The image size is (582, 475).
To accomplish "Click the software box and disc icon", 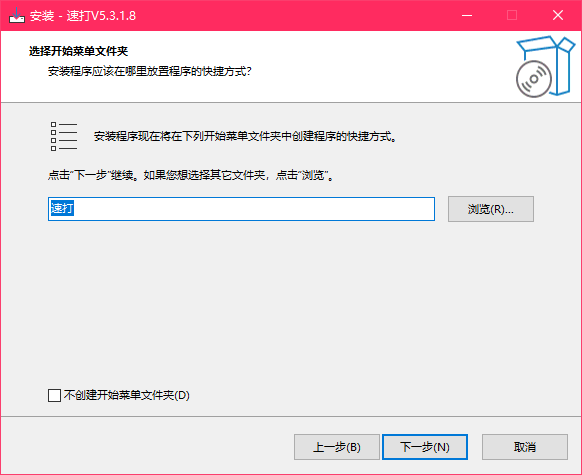I will 545,67.
